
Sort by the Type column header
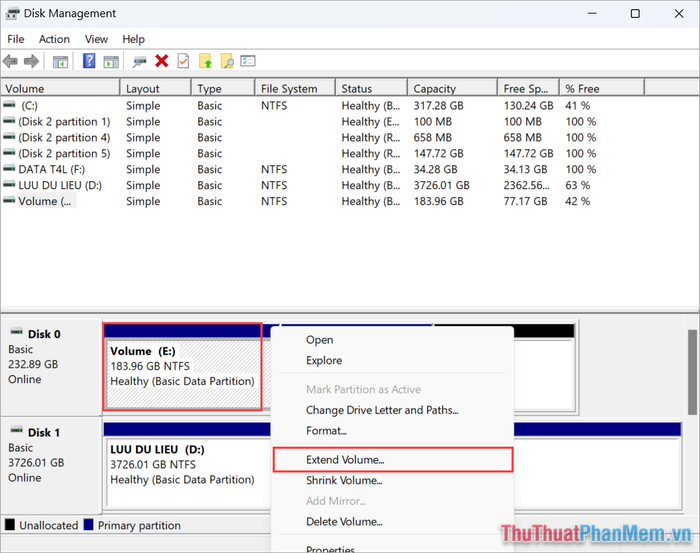(x=223, y=88)
